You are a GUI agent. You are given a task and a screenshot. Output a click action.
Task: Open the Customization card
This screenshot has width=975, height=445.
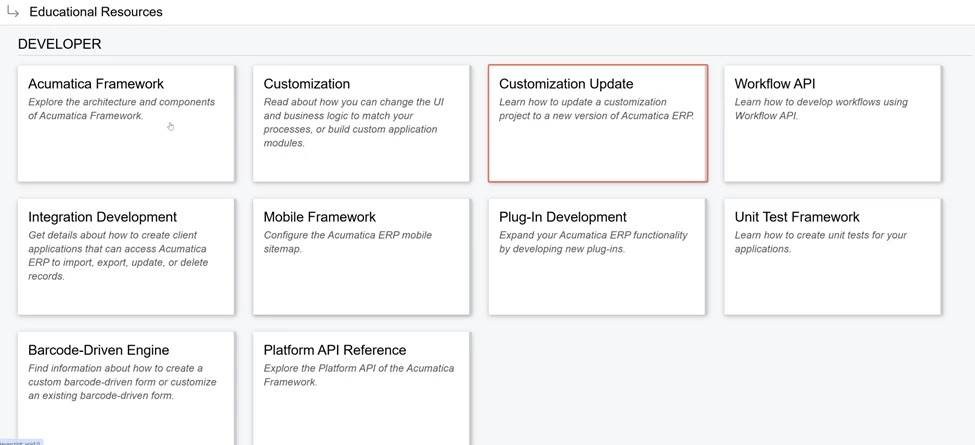click(361, 123)
